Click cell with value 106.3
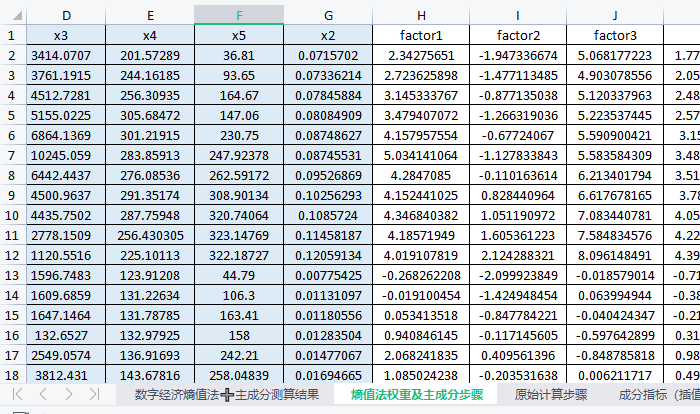The width and height of the screenshot is (700, 414). [239, 295]
